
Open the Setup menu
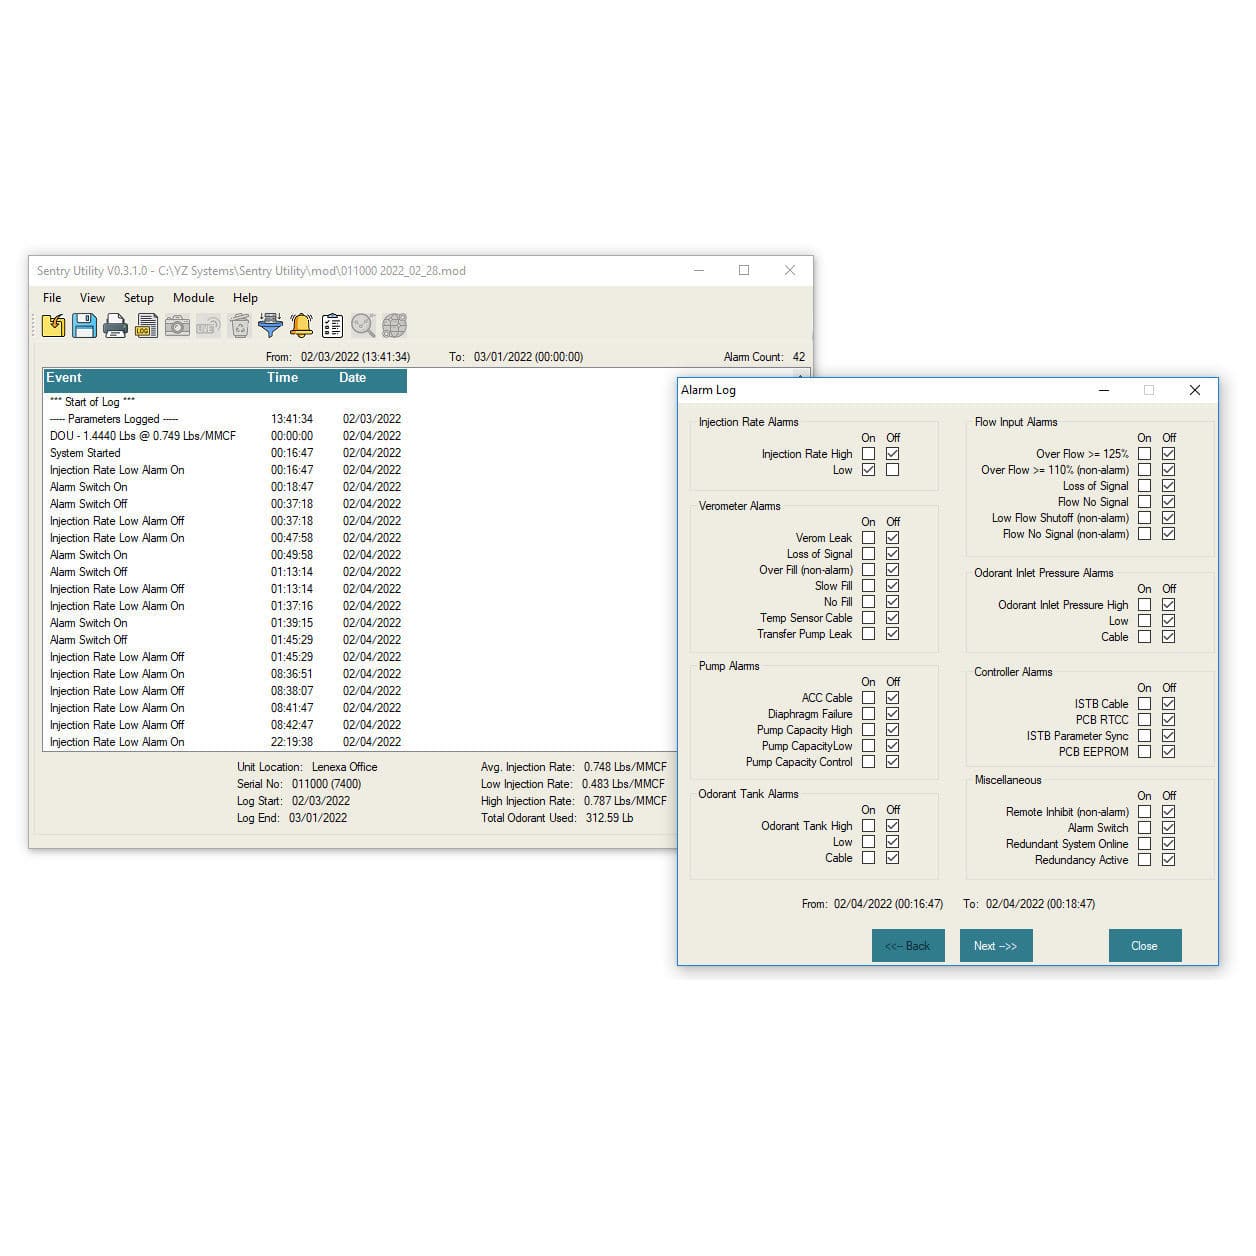click(x=138, y=297)
